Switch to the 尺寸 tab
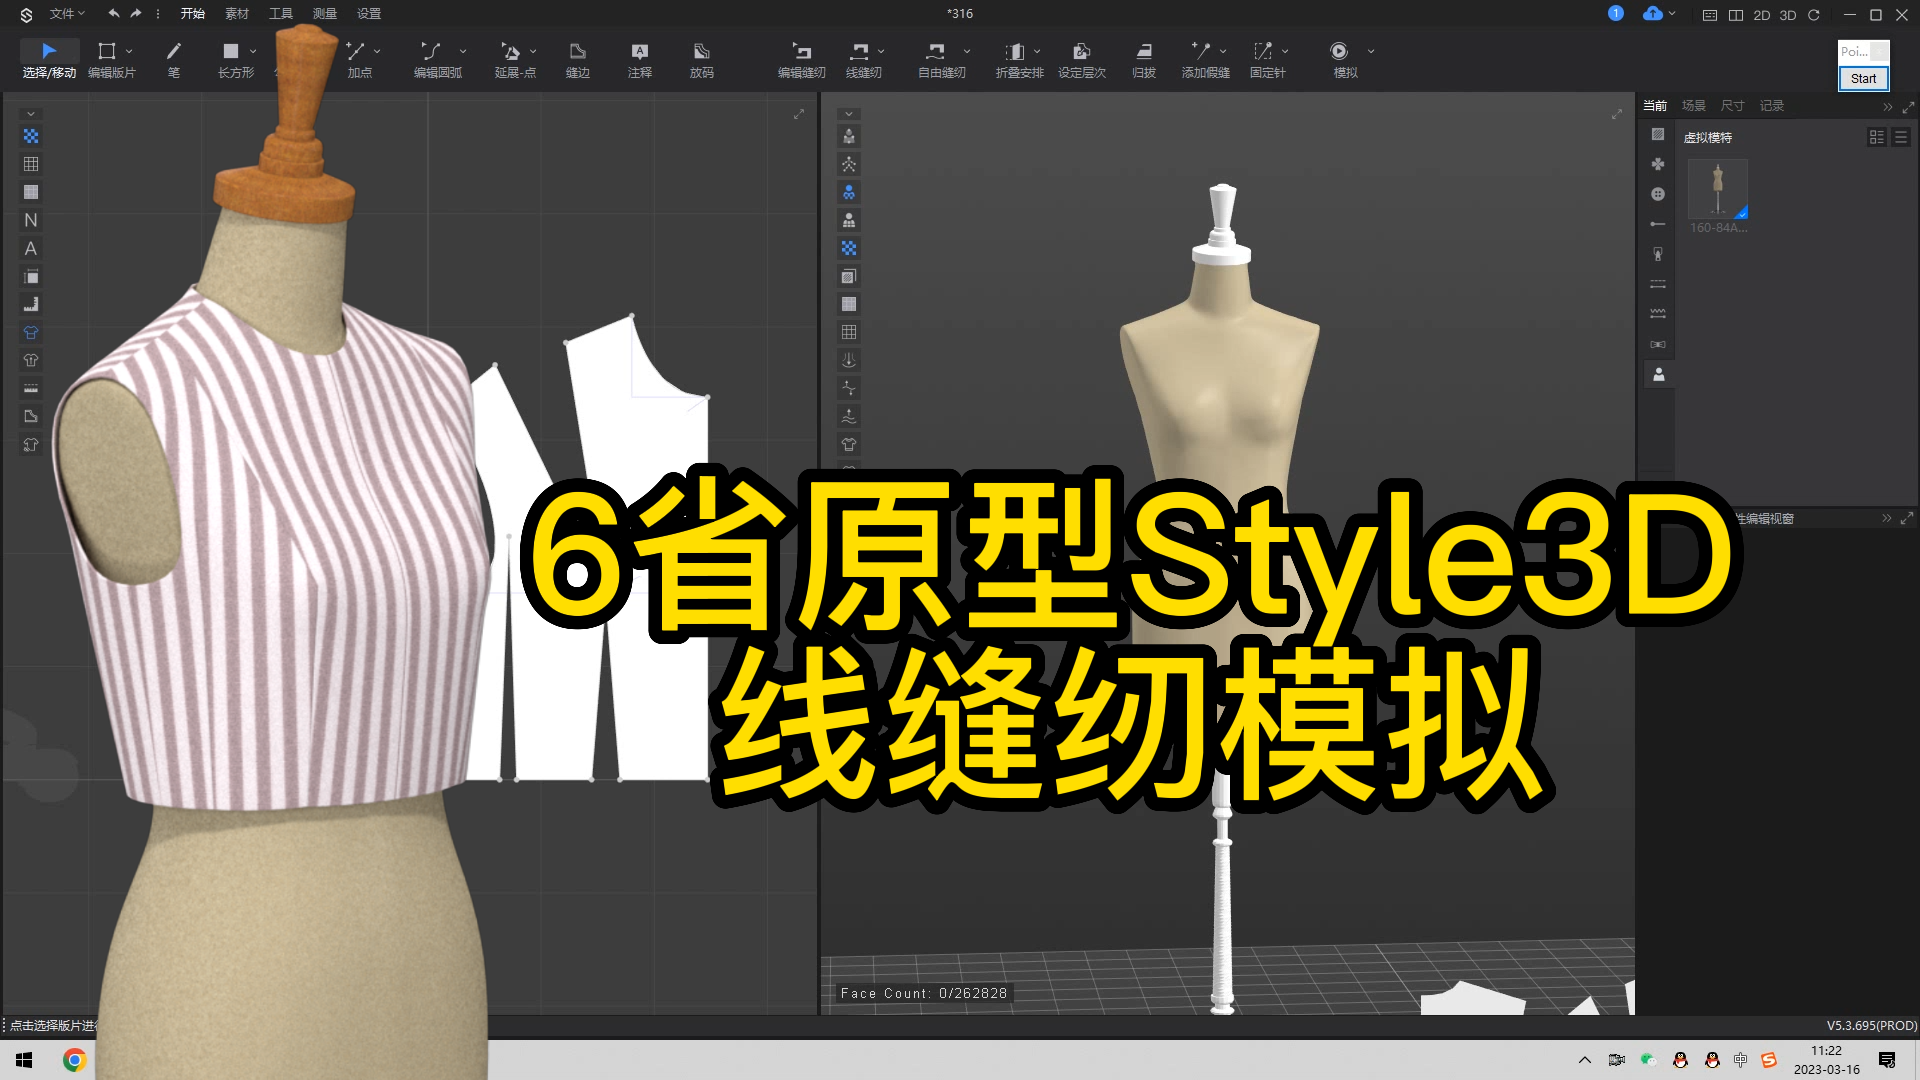The width and height of the screenshot is (1920, 1080). [x=1733, y=105]
